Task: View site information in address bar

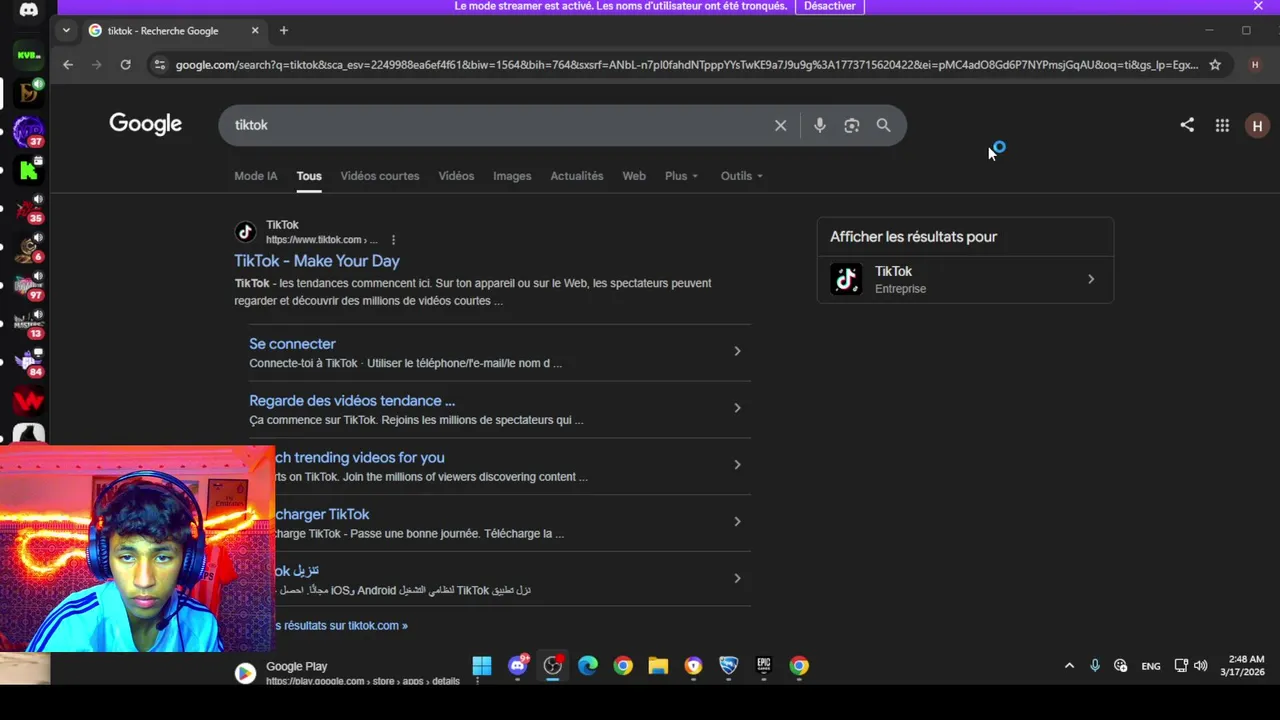Action: pyautogui.click(x=158, y=65)
